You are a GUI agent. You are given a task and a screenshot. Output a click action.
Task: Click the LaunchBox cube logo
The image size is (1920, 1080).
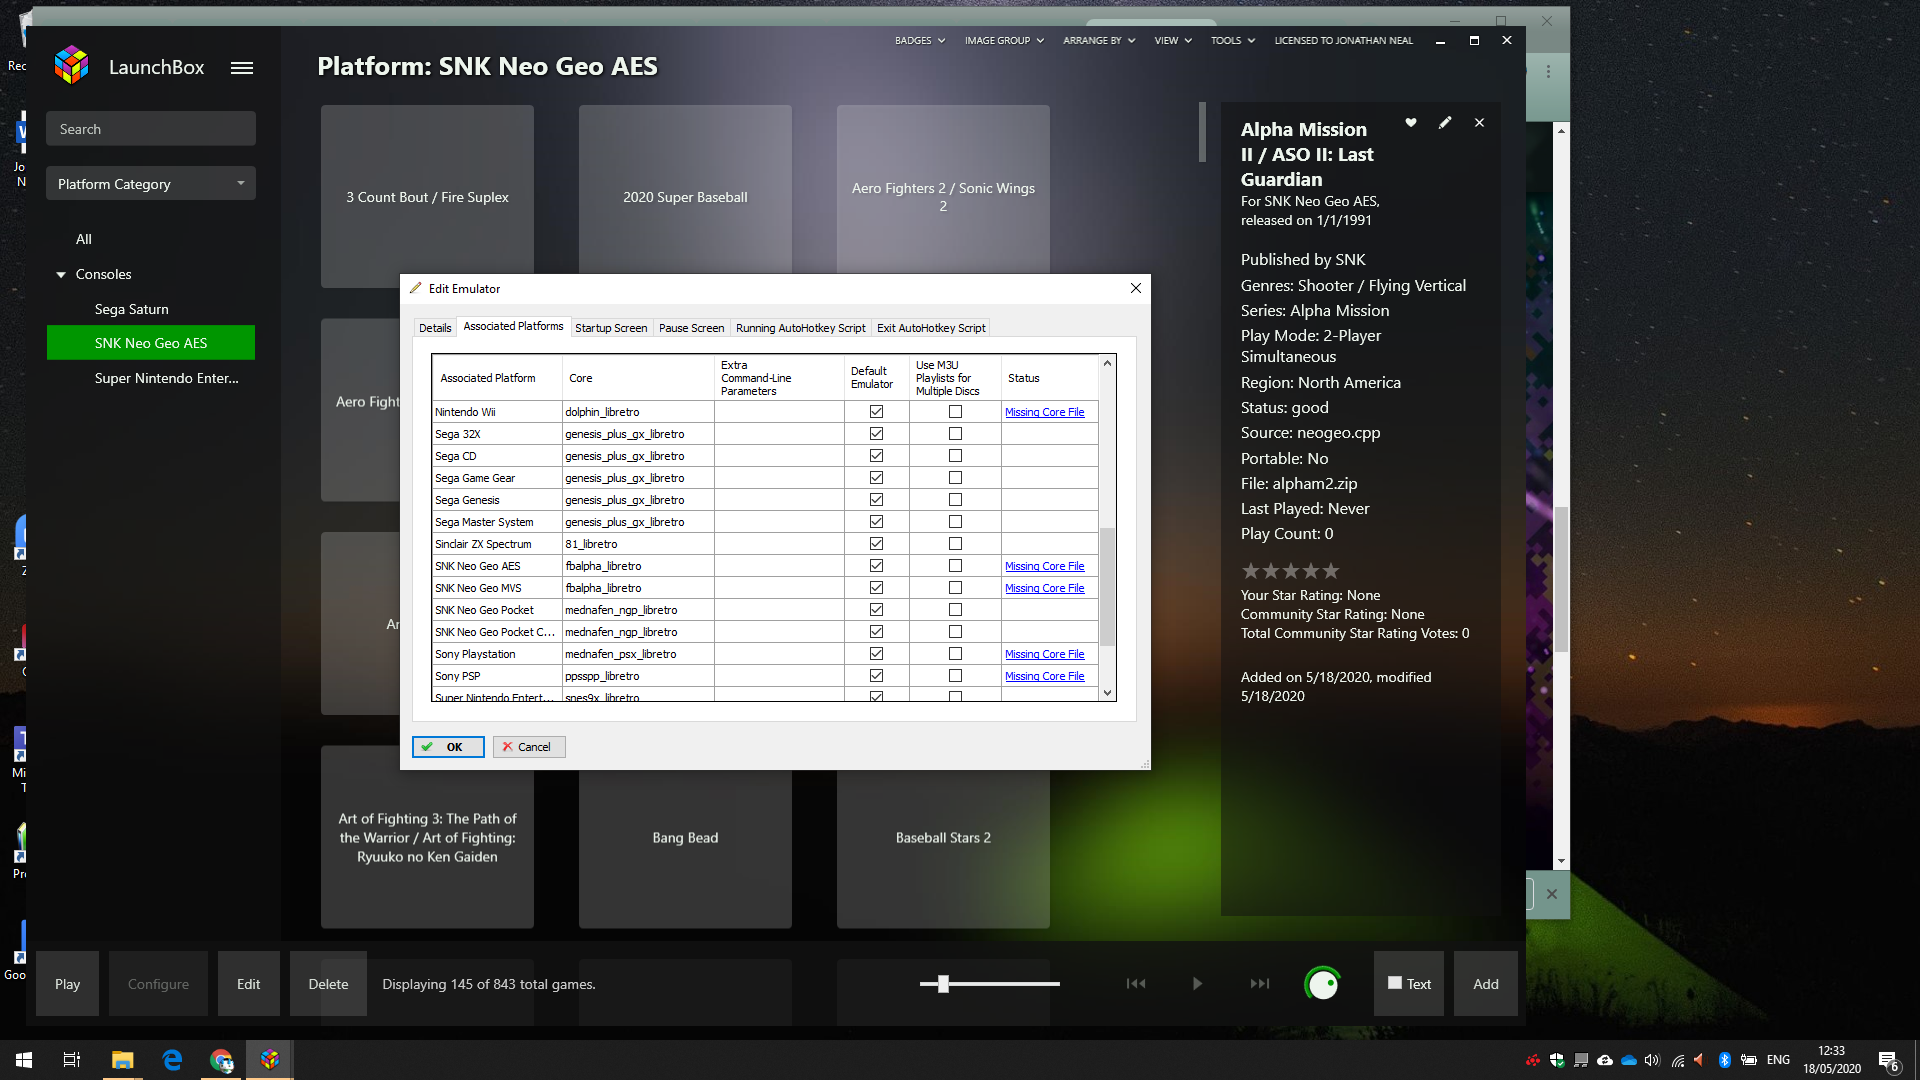pos(71,66)
